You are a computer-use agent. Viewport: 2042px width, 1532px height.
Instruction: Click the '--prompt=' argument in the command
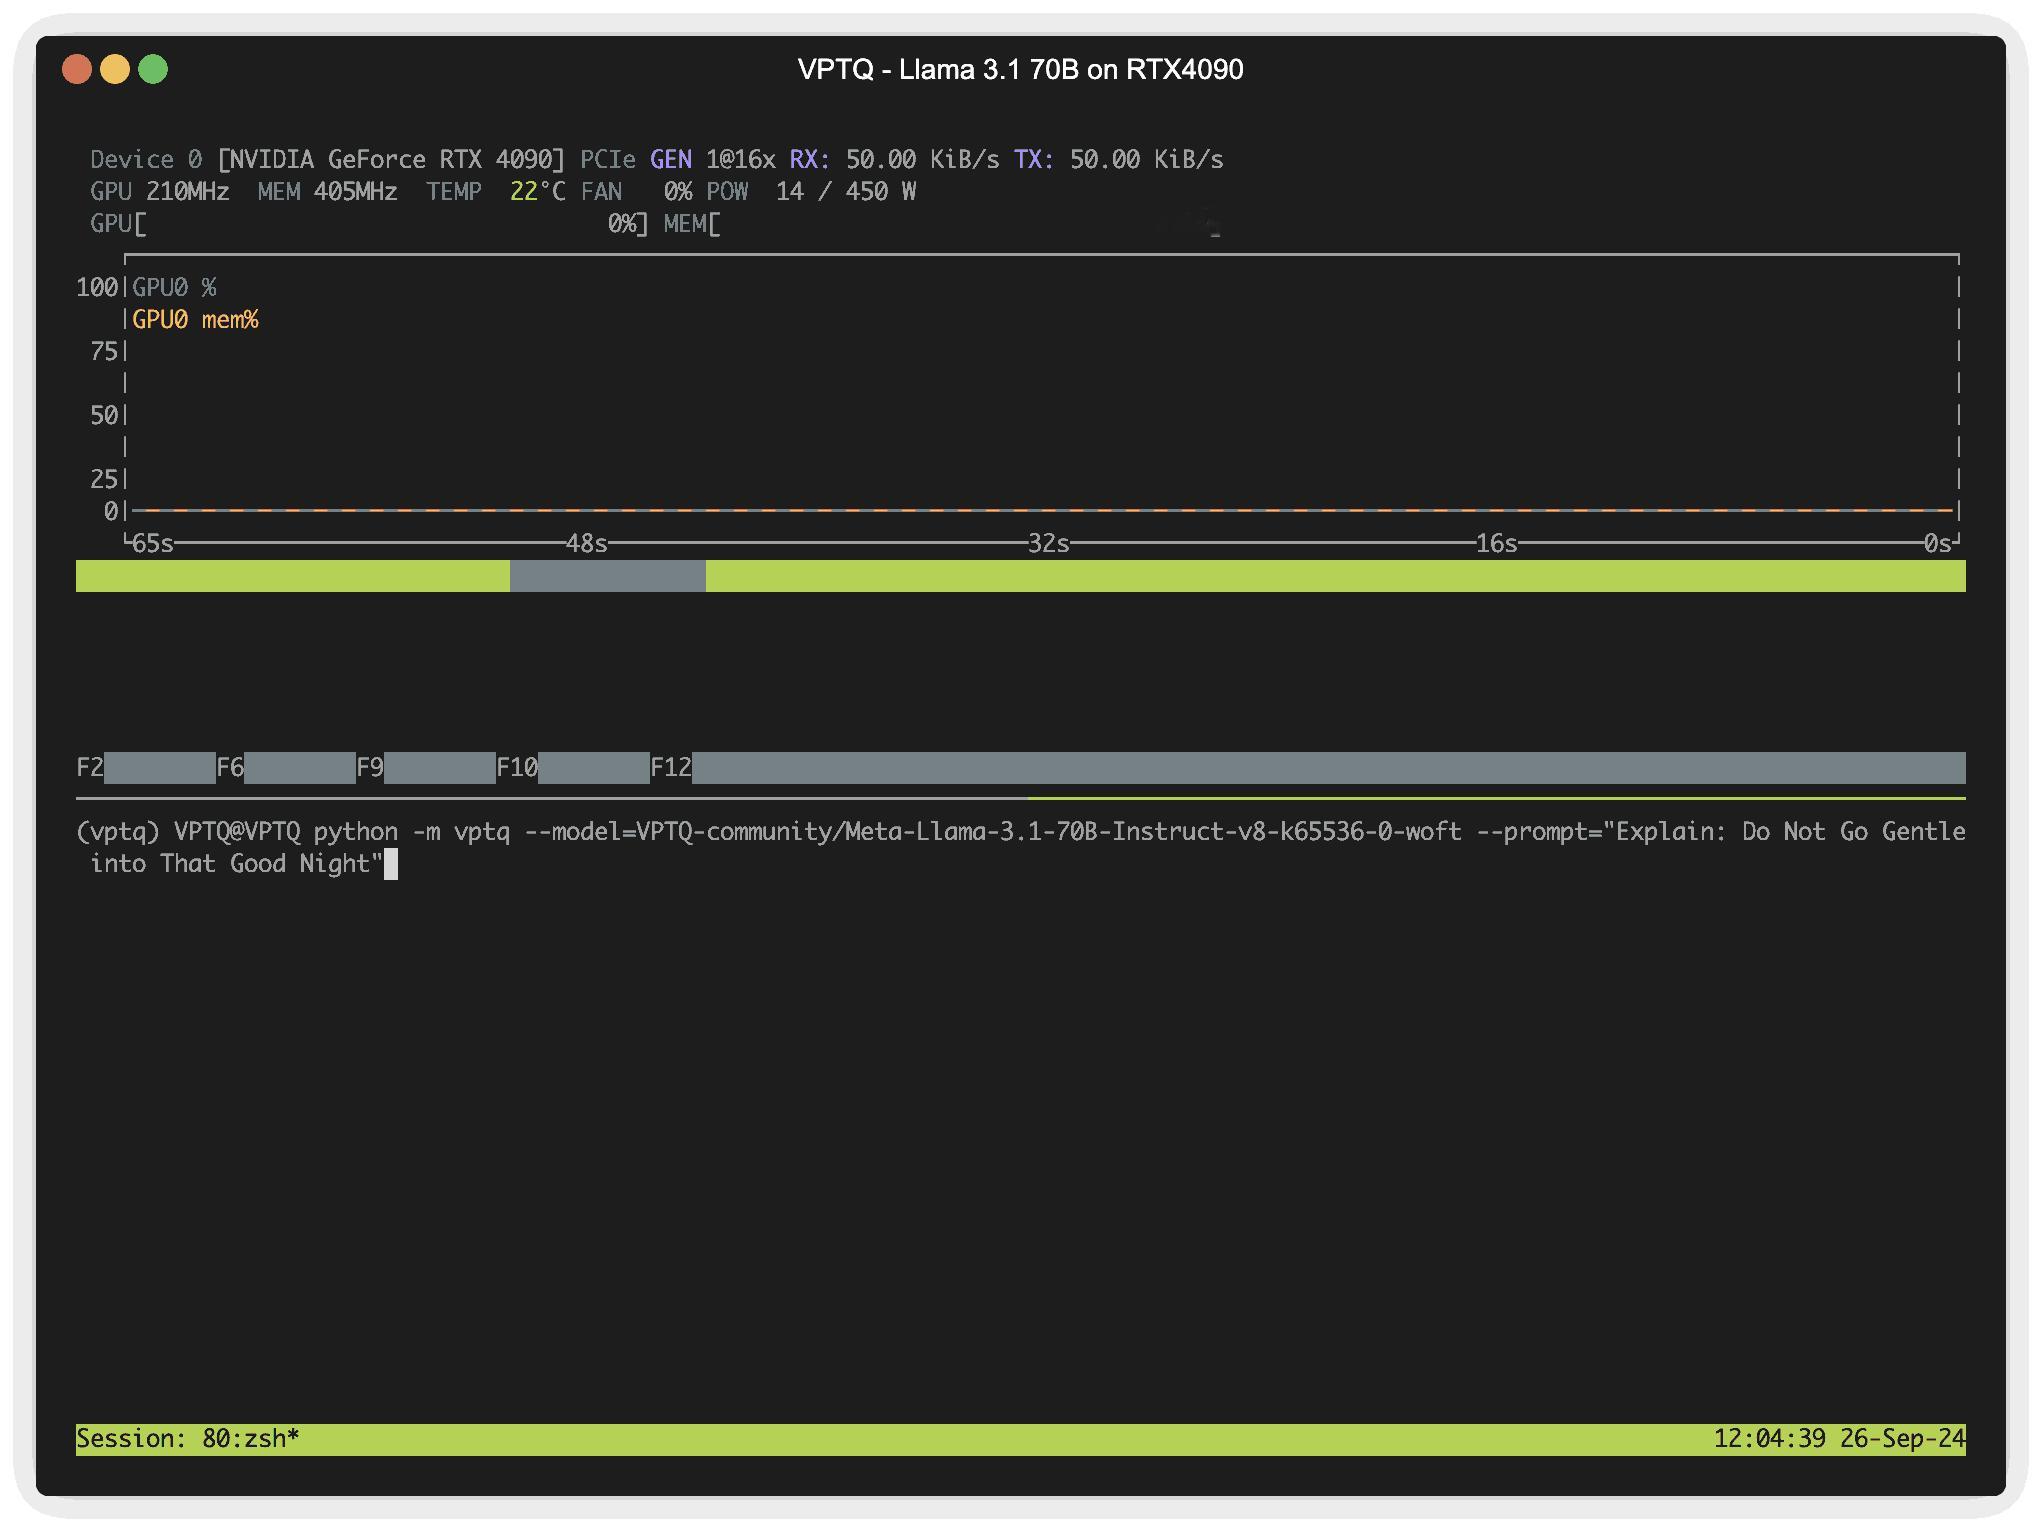[1539, 832]
